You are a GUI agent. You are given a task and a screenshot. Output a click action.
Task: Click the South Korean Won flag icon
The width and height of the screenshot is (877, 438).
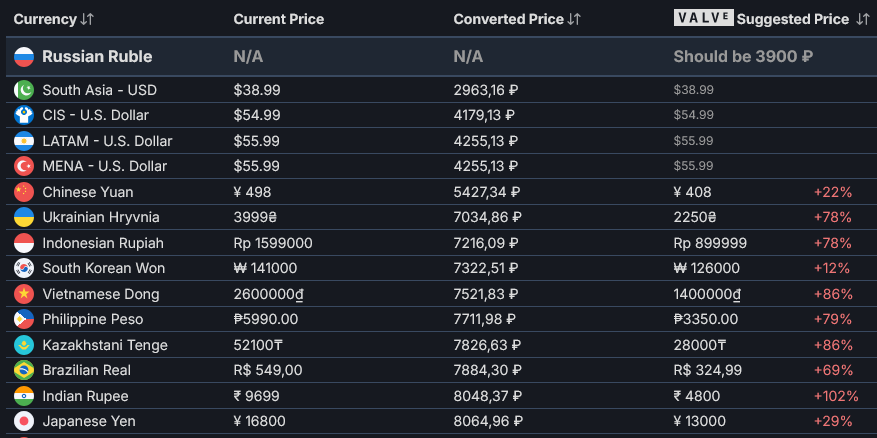pos(24,268)
